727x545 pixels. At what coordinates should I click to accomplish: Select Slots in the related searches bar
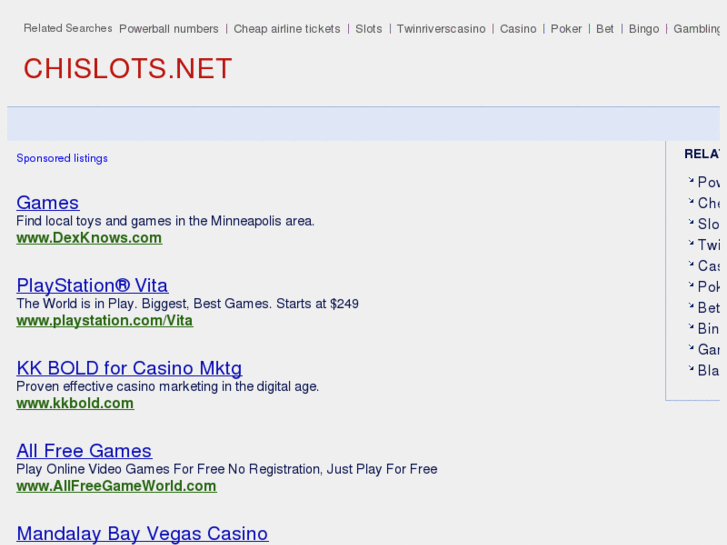[369, 29]
